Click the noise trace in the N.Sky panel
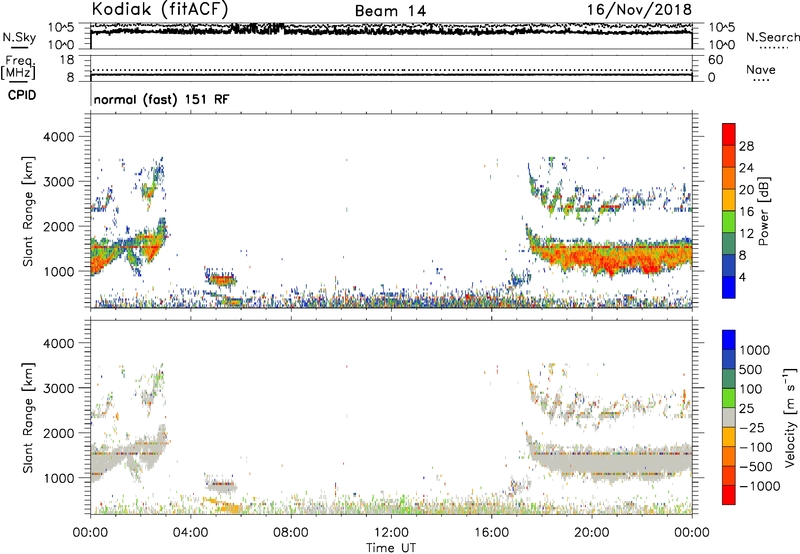Viewport: 800px width, 554px height. tap(391, 31)
